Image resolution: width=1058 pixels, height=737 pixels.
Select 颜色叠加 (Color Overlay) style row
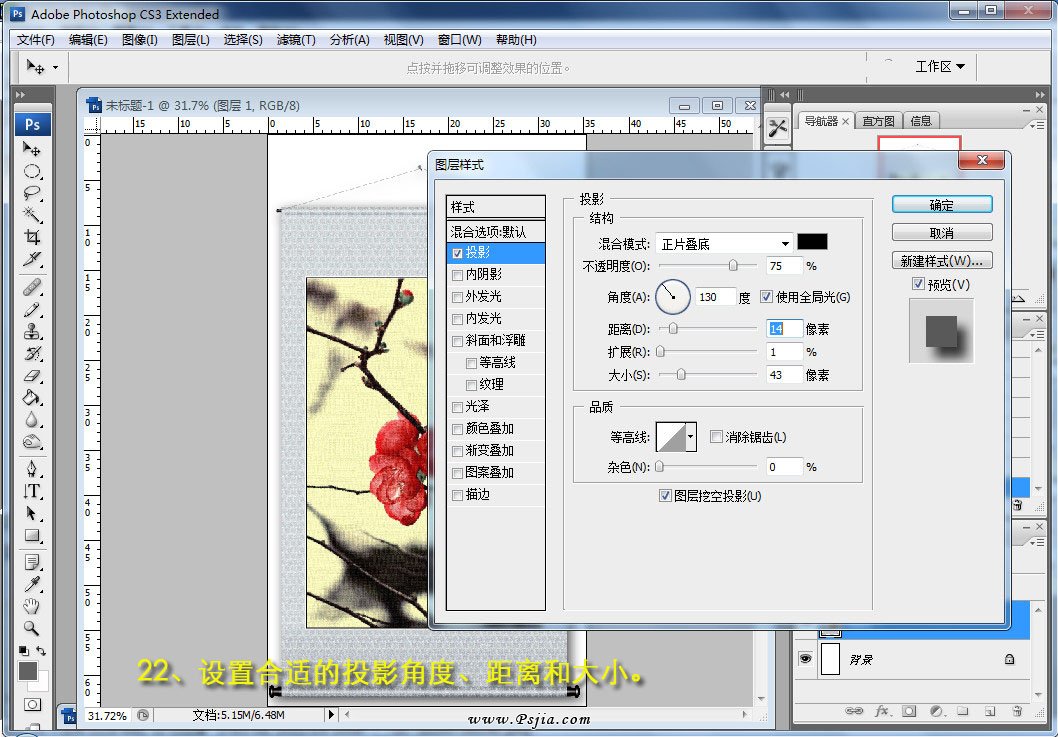496,429
